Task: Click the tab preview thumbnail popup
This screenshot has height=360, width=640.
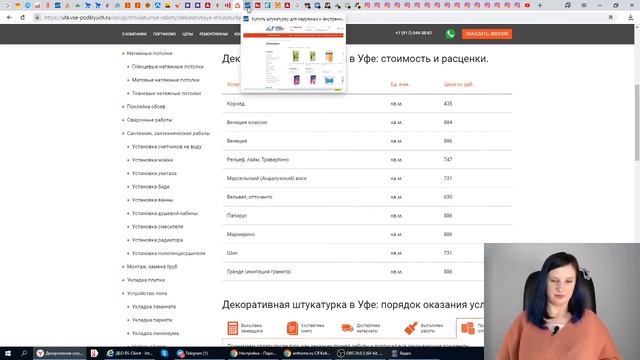Action: (x=293, y=53)
